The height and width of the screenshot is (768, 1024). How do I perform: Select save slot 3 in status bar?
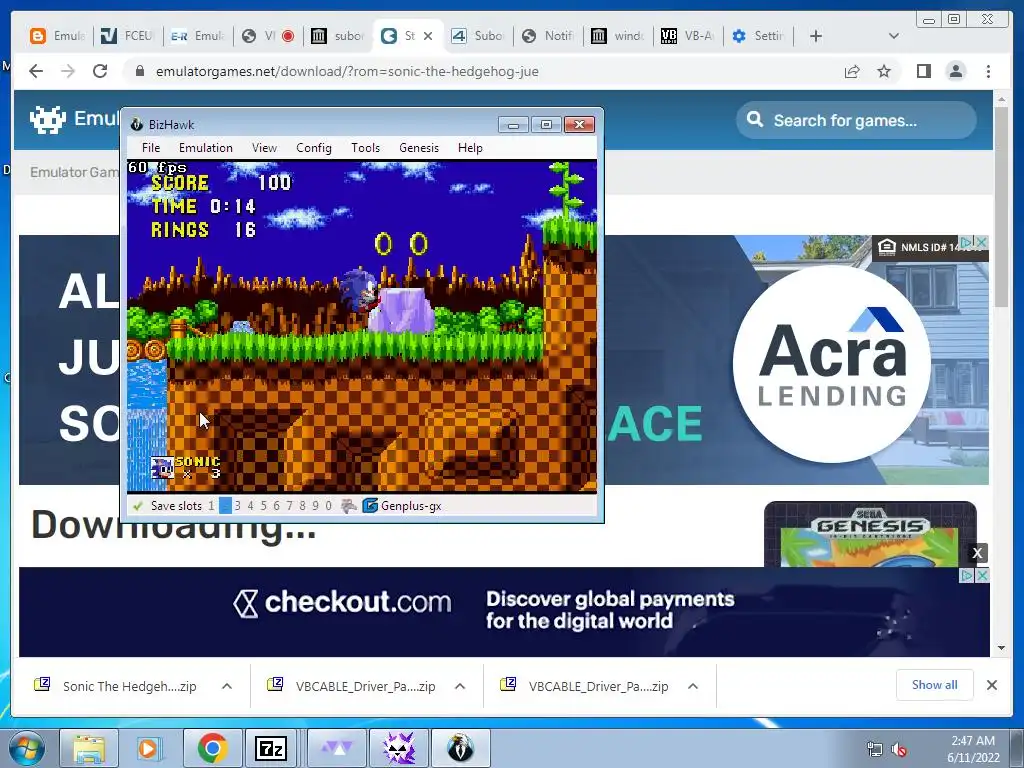pos(238,505)
